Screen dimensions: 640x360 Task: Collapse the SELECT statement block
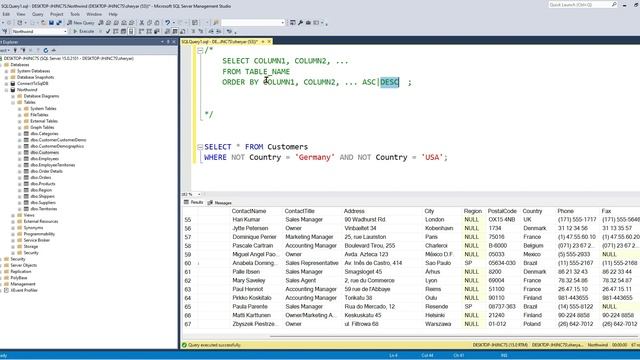pos(200,147)
